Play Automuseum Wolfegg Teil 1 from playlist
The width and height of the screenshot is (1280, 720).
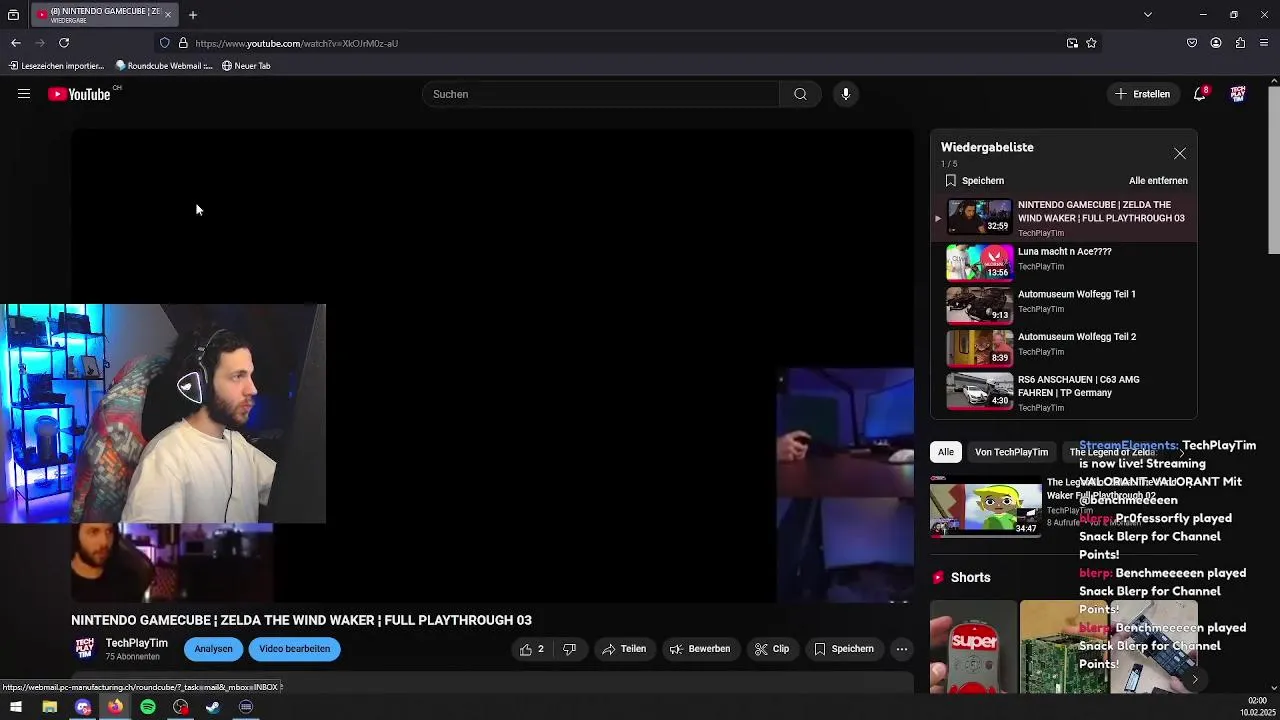click(x=1064, y=305)
